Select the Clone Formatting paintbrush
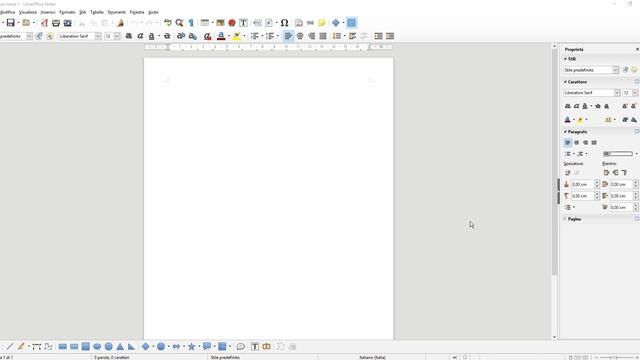640x360 pixels. click(x=120, y=23)
